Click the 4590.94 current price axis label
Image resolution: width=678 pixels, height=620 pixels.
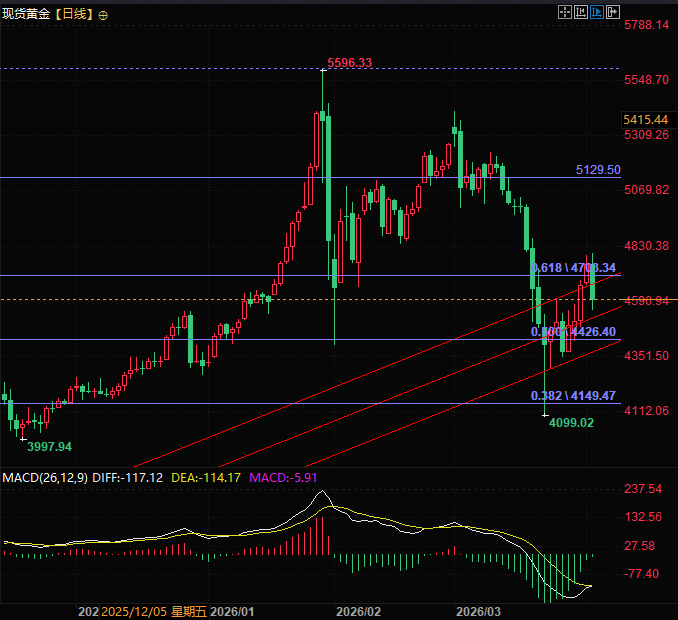tap(646, 300)
